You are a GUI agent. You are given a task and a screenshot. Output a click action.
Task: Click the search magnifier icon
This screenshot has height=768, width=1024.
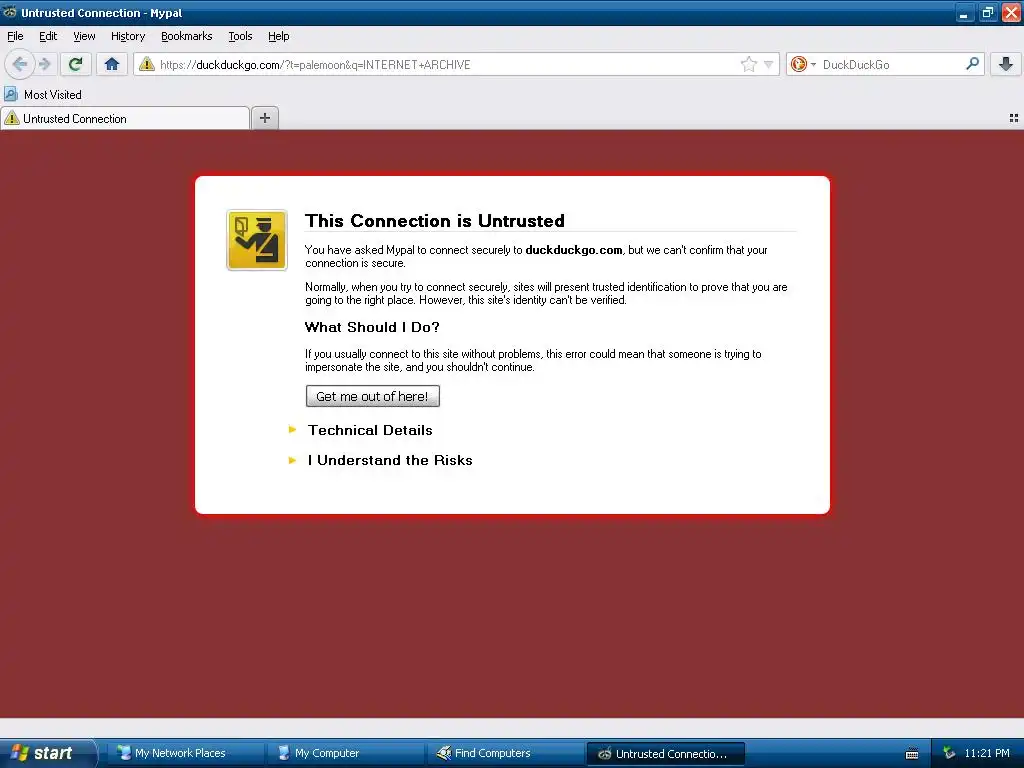click(972, 64)
